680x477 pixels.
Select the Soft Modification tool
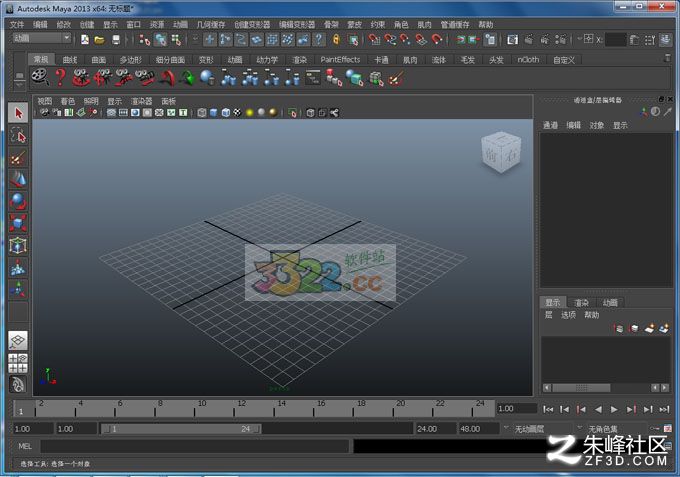(18, 268)
